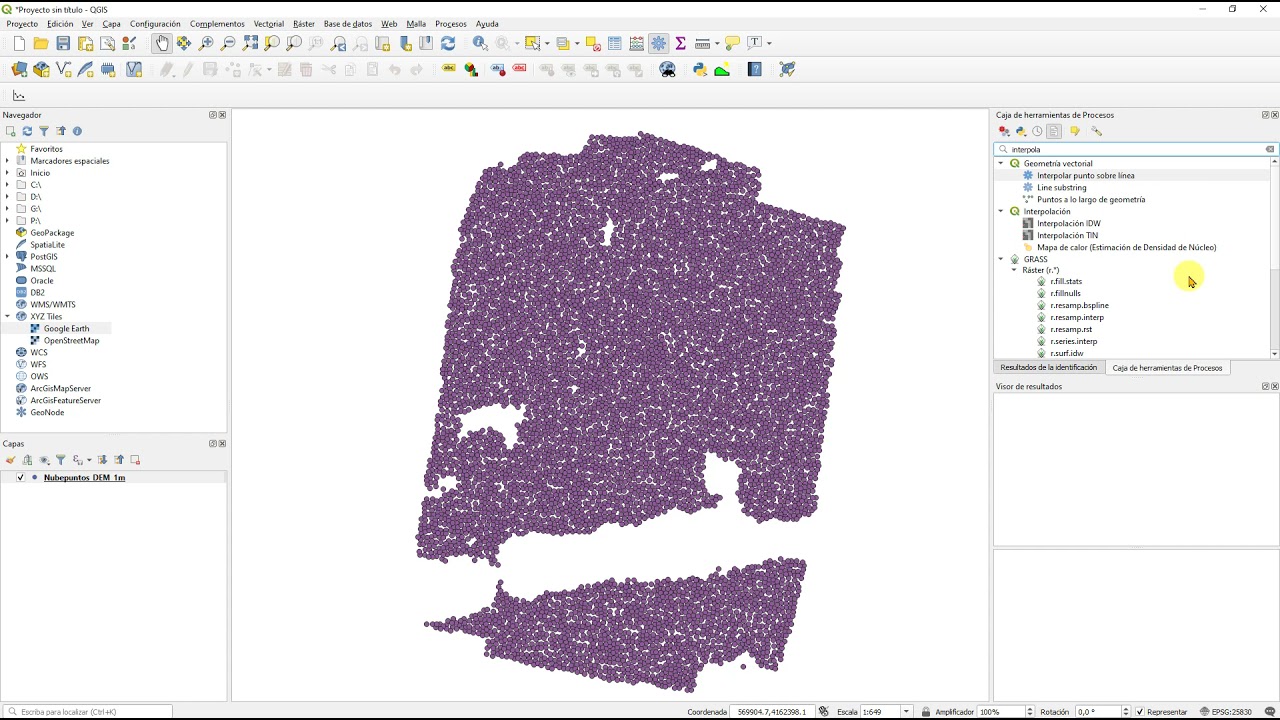The image size is (1280, 720).
Task: Collapse the Geometría vectorial group
Action: (x=1001, y=163)
